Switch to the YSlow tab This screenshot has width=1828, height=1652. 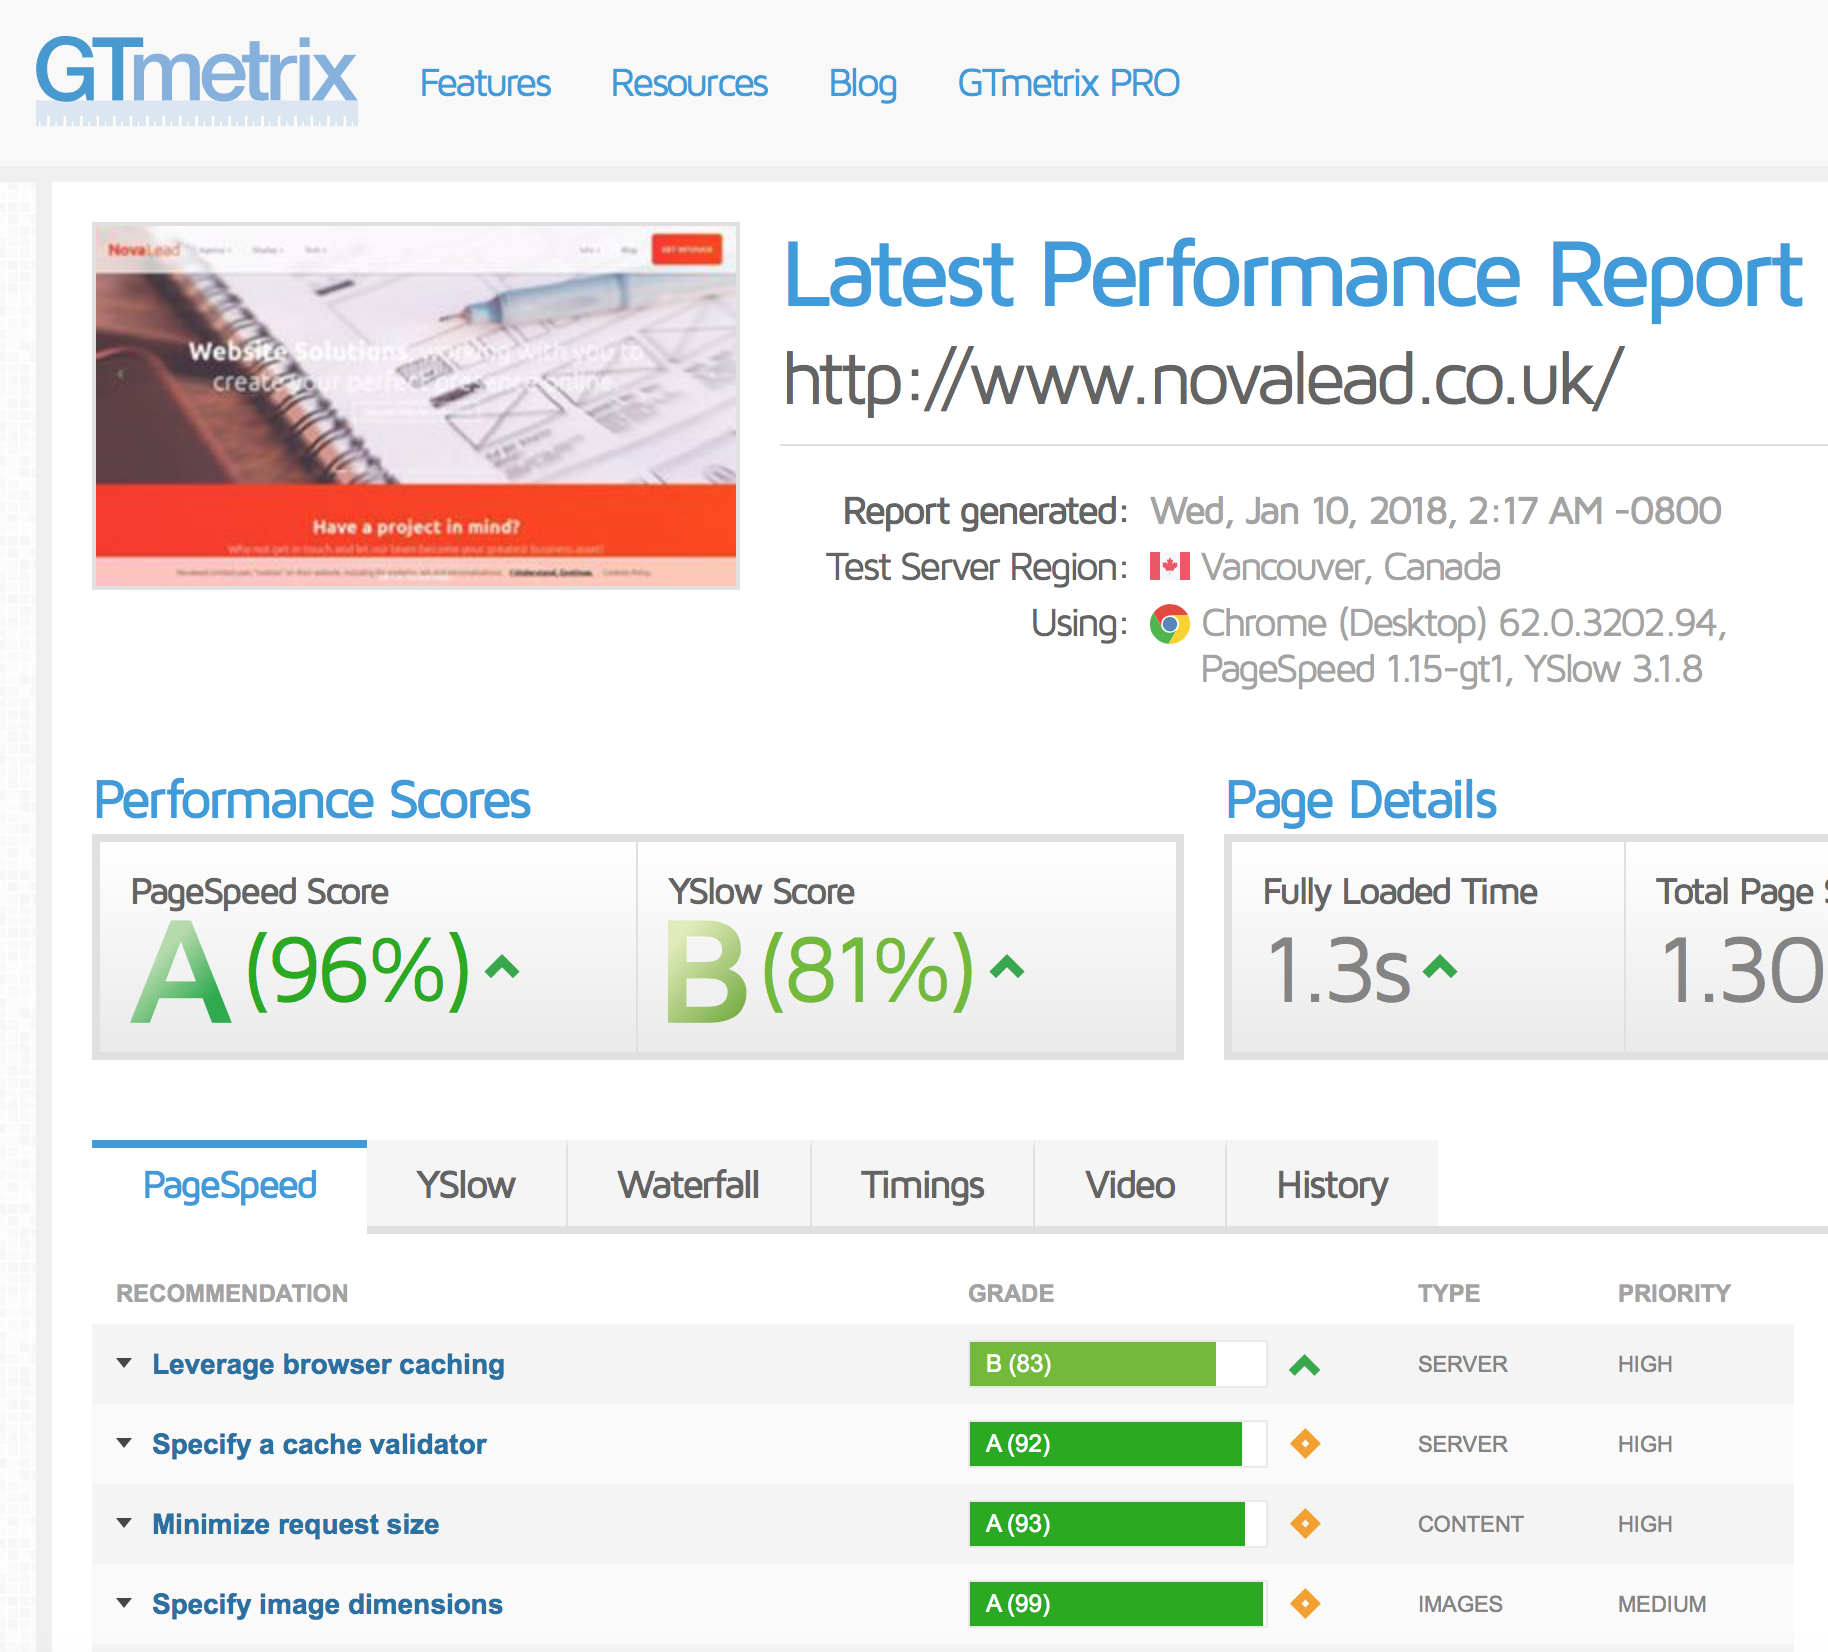(x=466, y=1185)
